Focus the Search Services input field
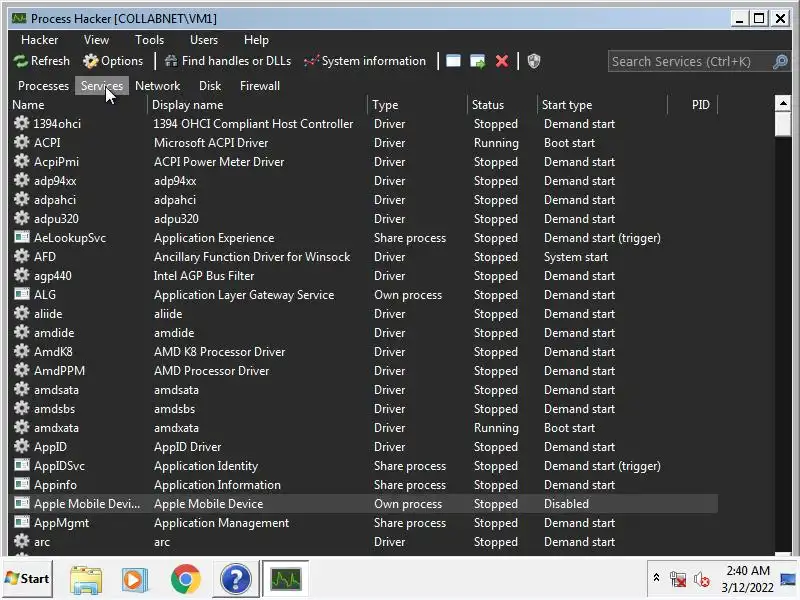Image resolution: width=800 pixels, height=600 pixels. click(x=690, y=62)
